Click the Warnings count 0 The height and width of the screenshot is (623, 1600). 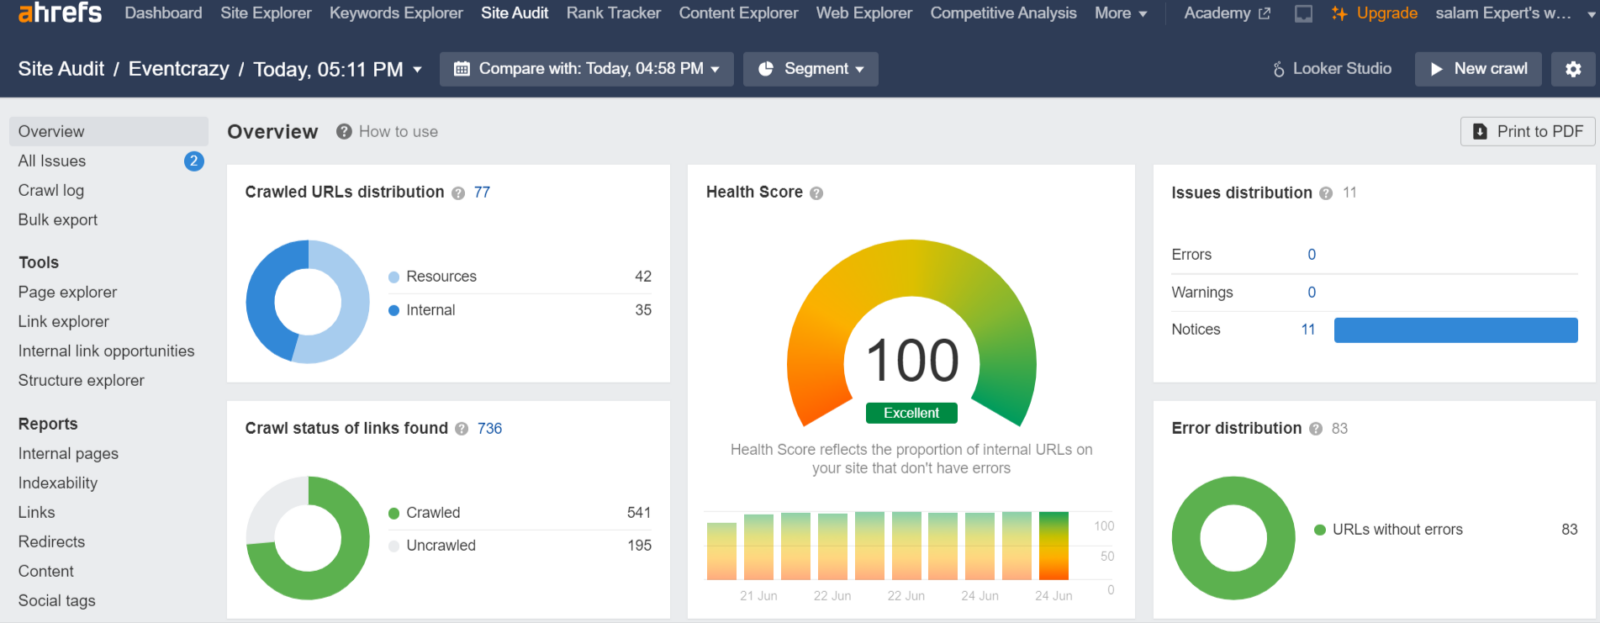pos(1312,293)
